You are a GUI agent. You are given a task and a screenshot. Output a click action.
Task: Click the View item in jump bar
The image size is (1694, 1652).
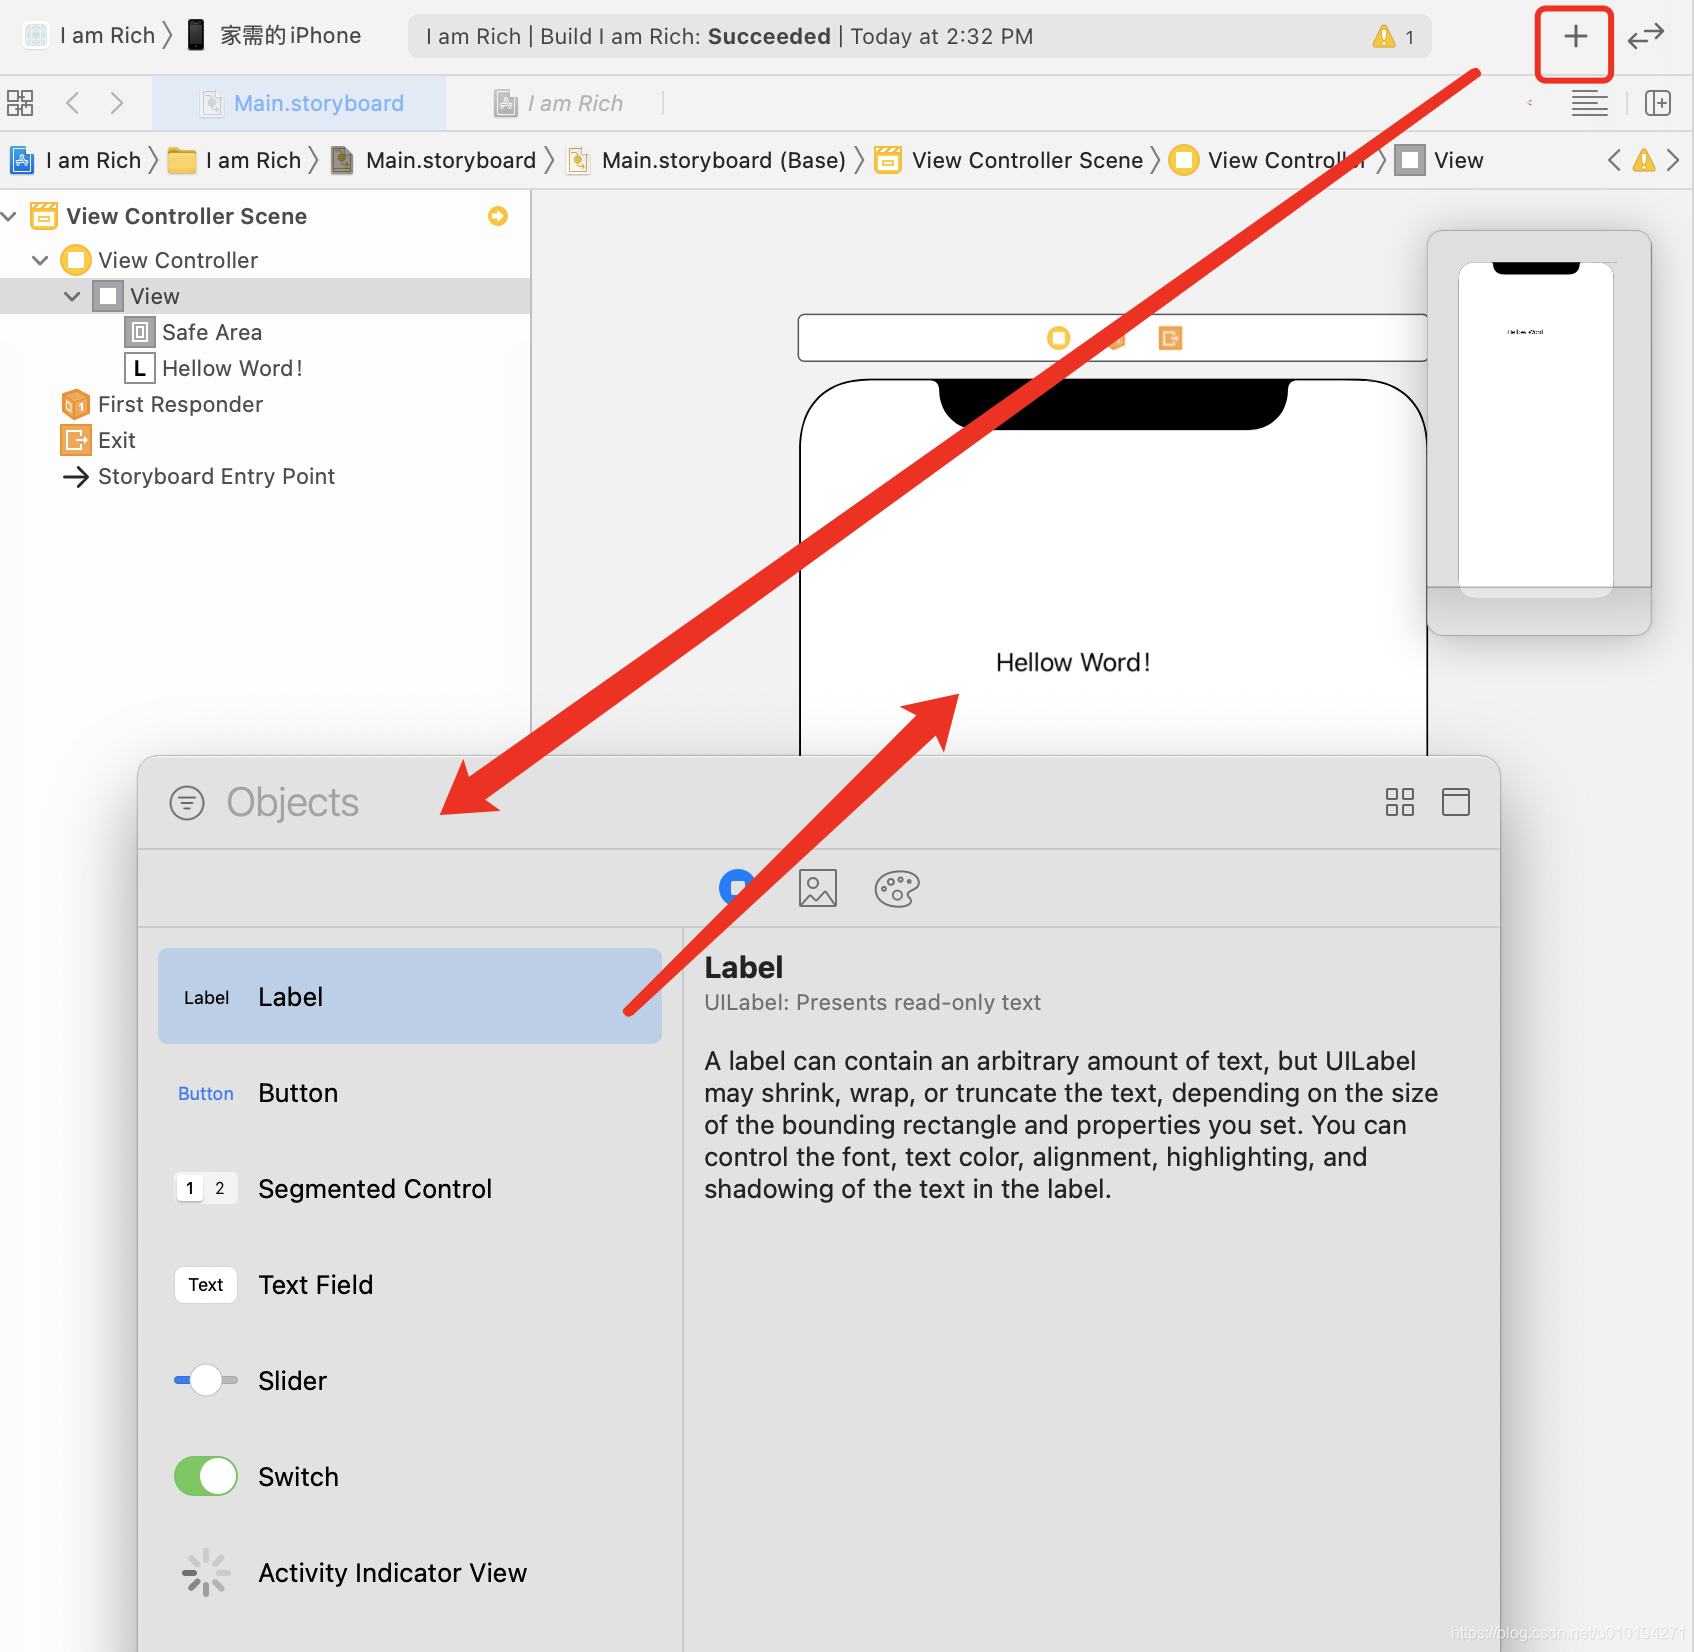click(x=1440, y=160)
